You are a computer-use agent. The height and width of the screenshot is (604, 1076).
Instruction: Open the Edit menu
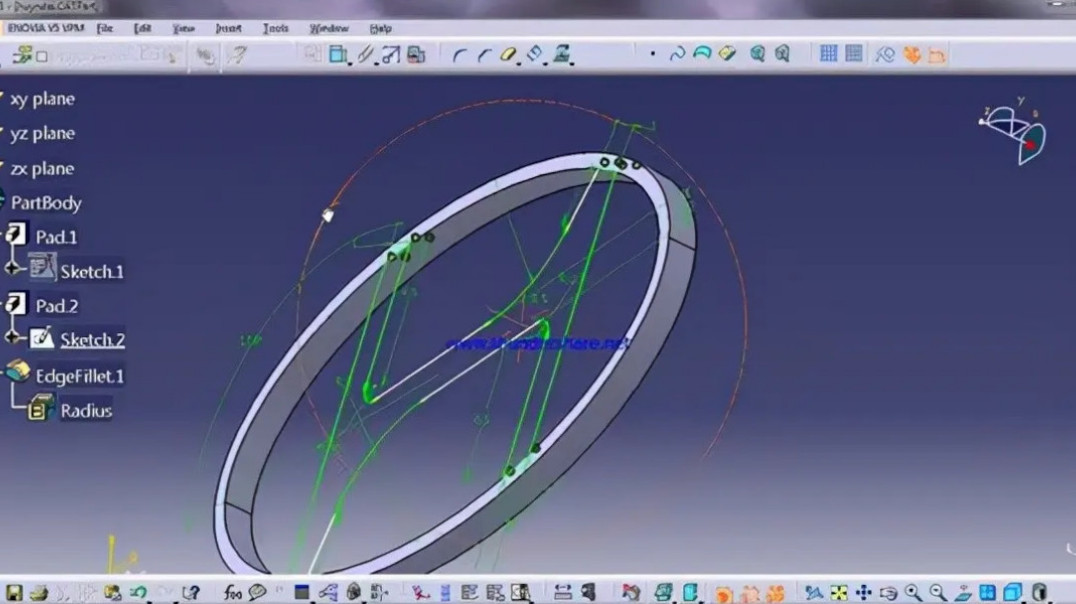click(143, 28)
